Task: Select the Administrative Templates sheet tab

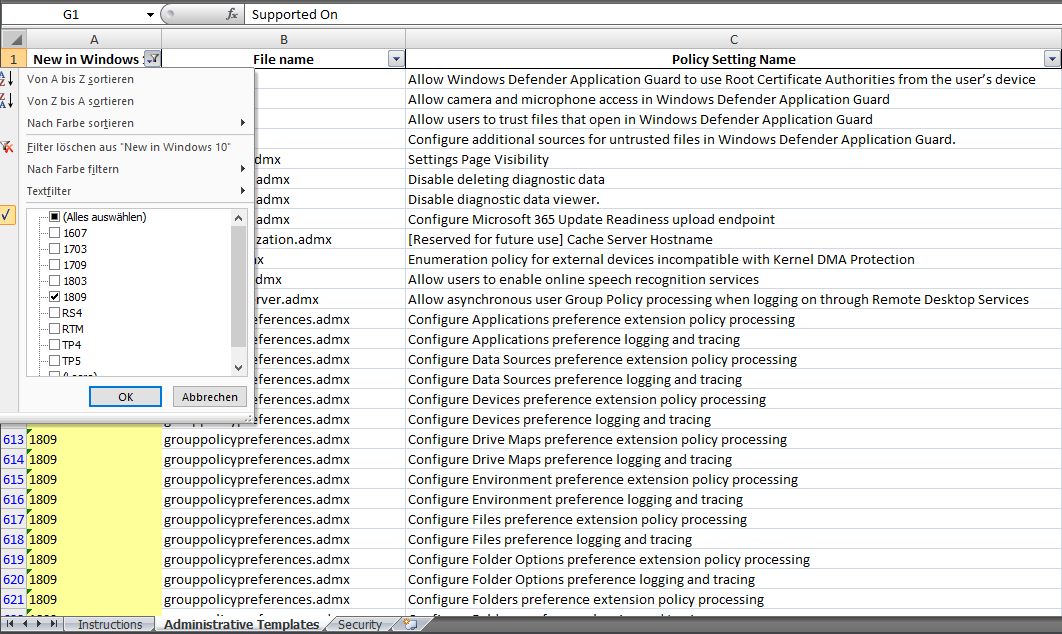Action: [241, 624]
